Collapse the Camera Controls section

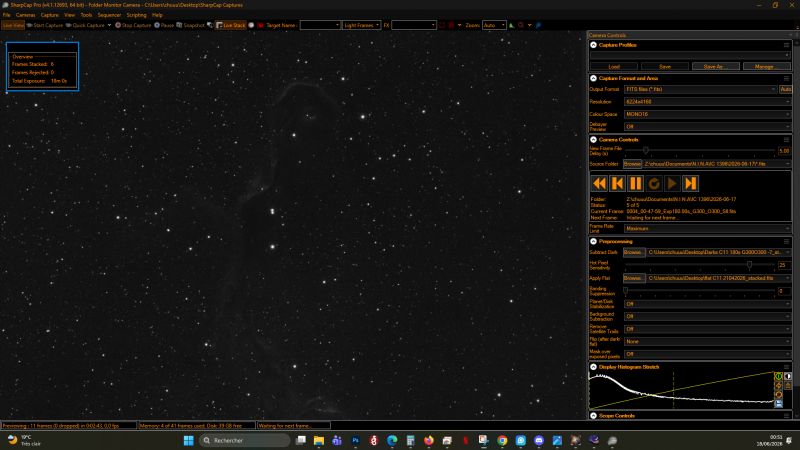tap(593, 139)
